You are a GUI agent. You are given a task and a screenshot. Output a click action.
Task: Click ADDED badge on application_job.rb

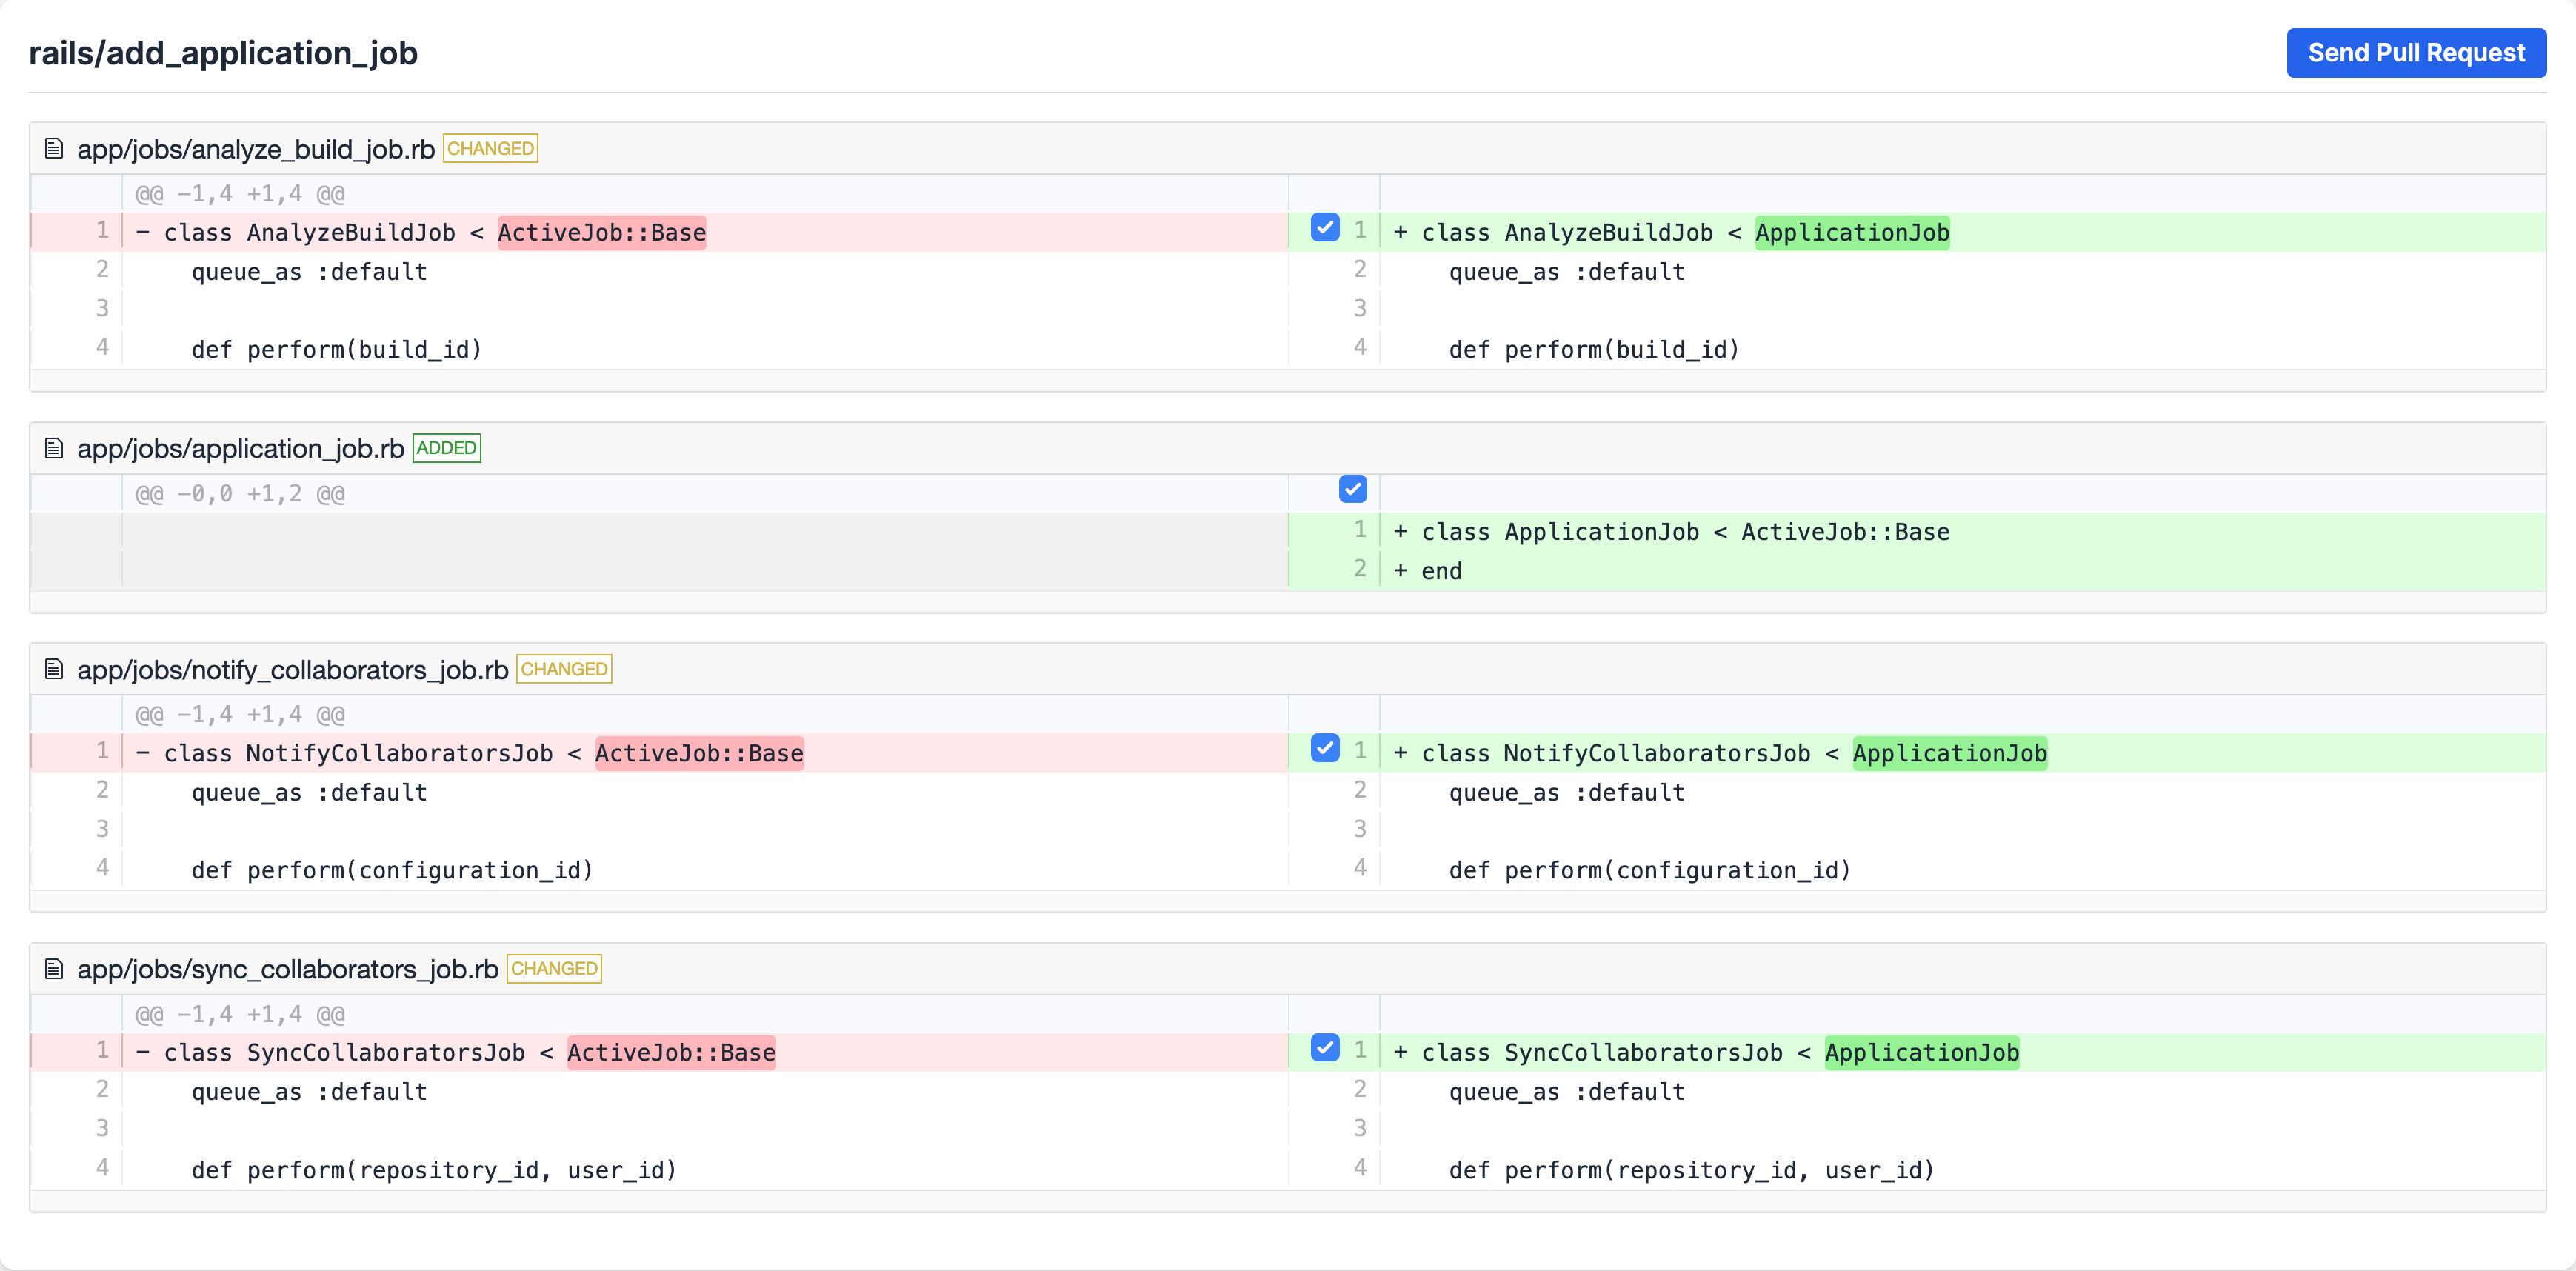(447, 448)
